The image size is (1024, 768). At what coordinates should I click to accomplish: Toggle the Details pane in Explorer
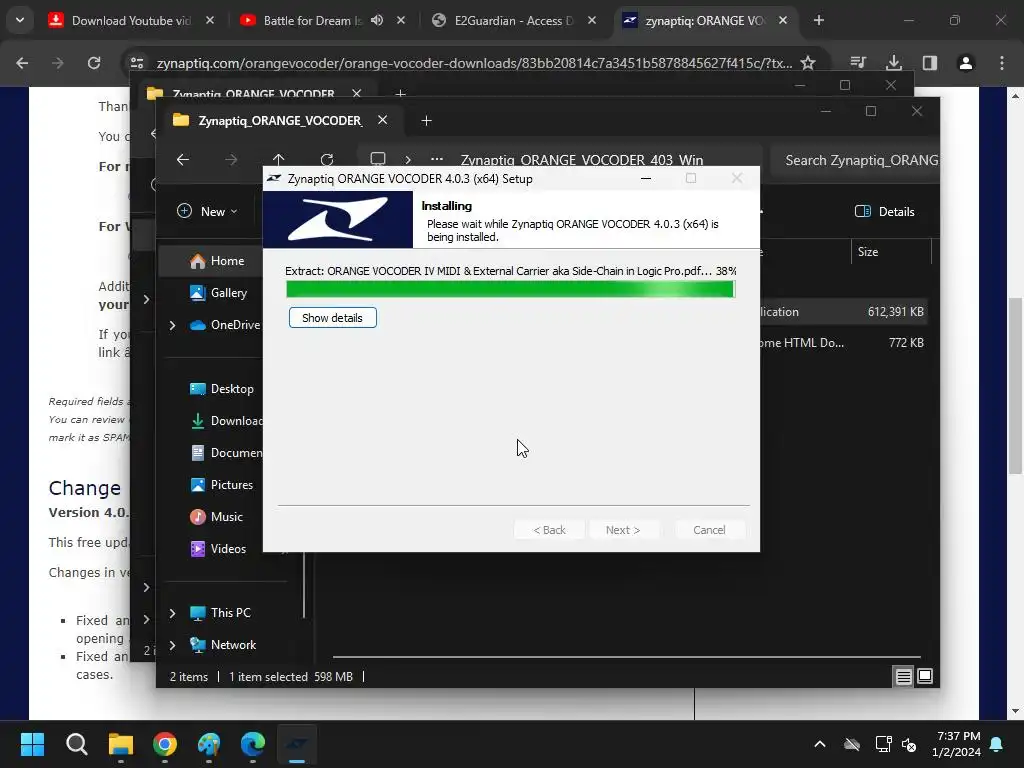(x=885, y=212)
